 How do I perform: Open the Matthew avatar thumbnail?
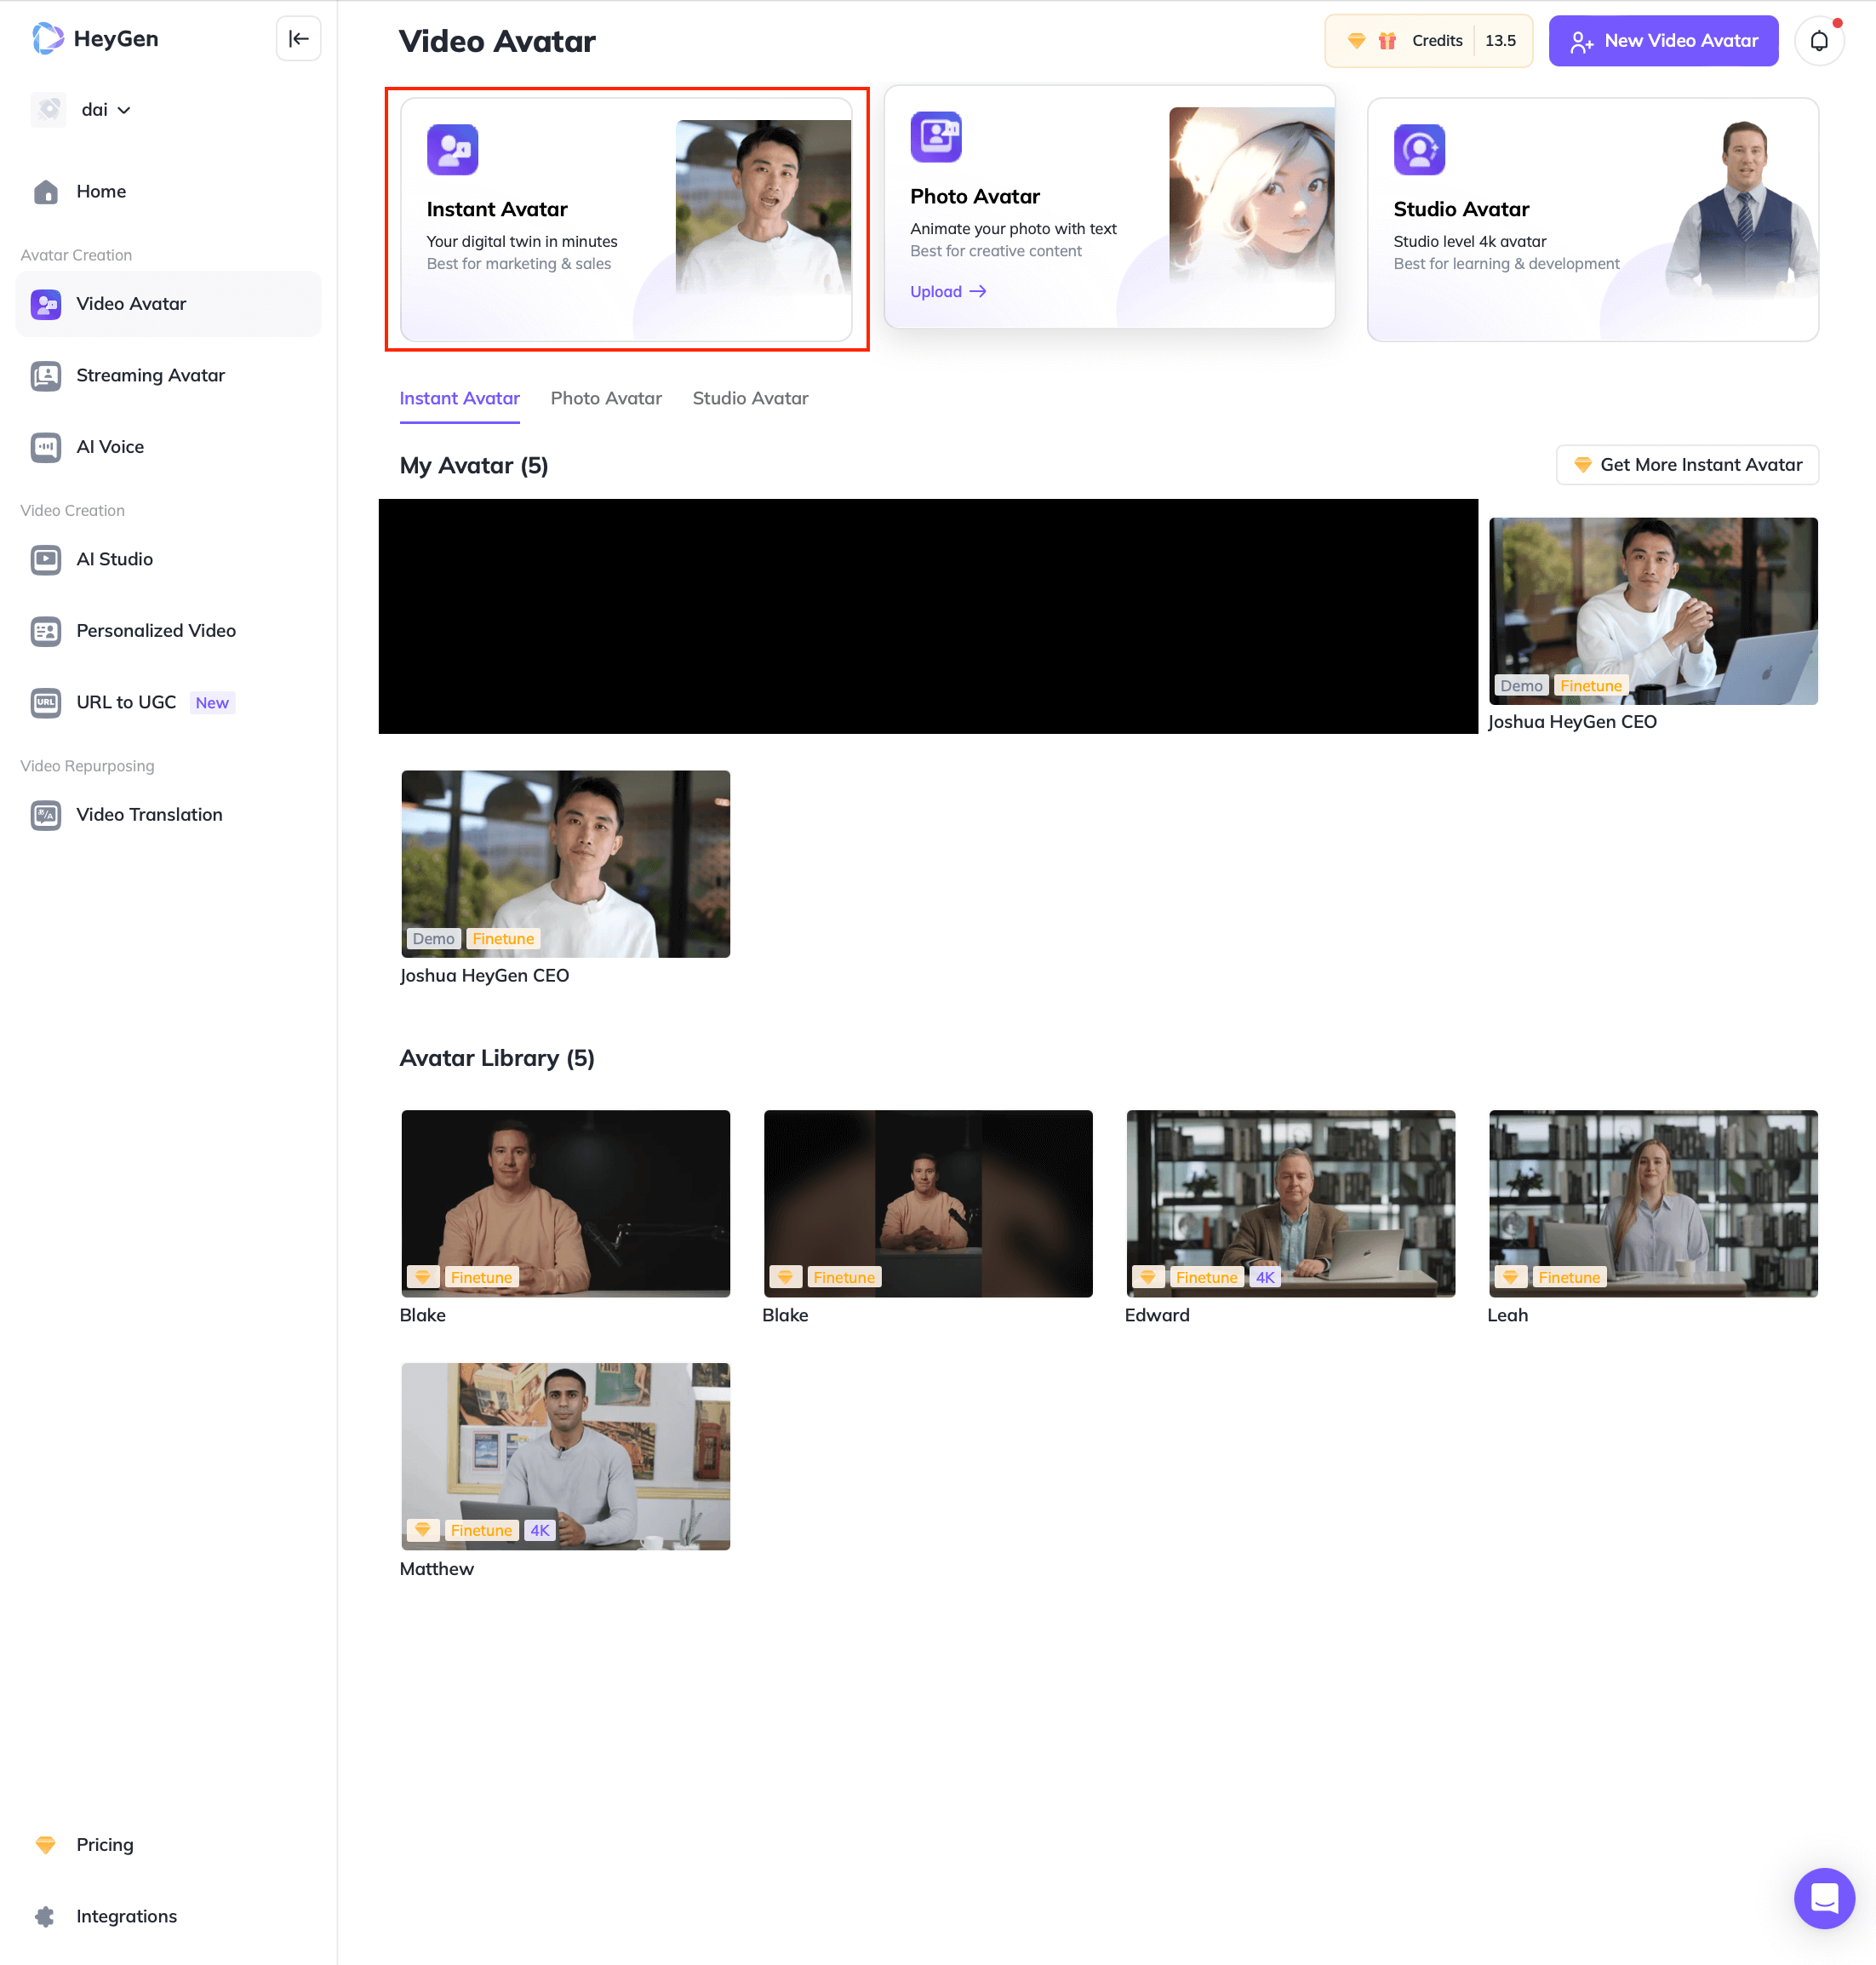coord(565,1457)
